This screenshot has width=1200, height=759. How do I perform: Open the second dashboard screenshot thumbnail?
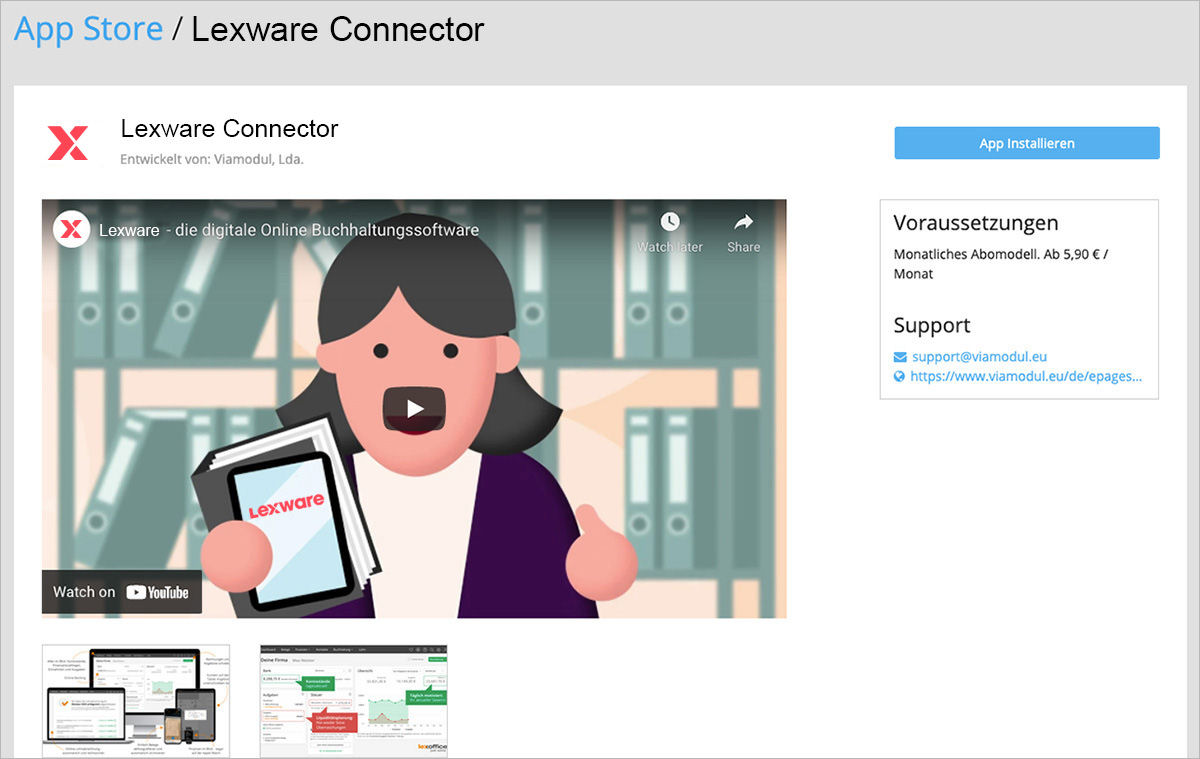pyautogui.click(x=354, y=701)
